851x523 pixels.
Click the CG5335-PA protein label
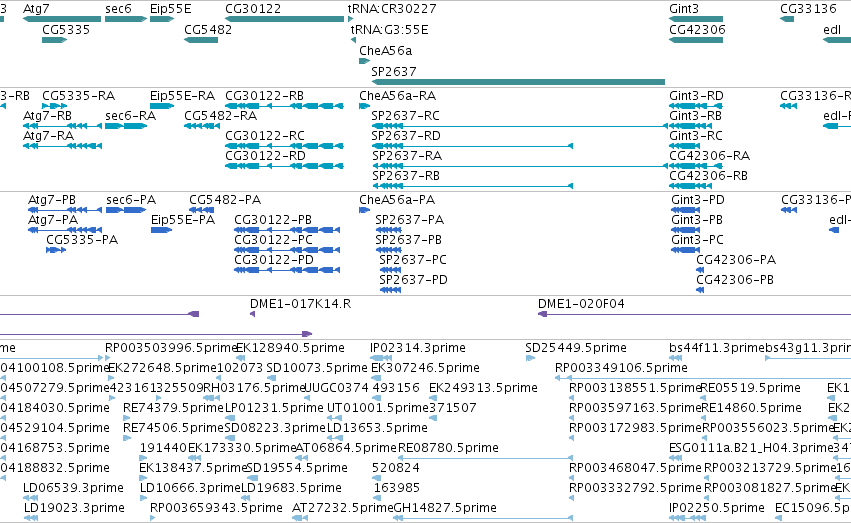click(82, 240)
